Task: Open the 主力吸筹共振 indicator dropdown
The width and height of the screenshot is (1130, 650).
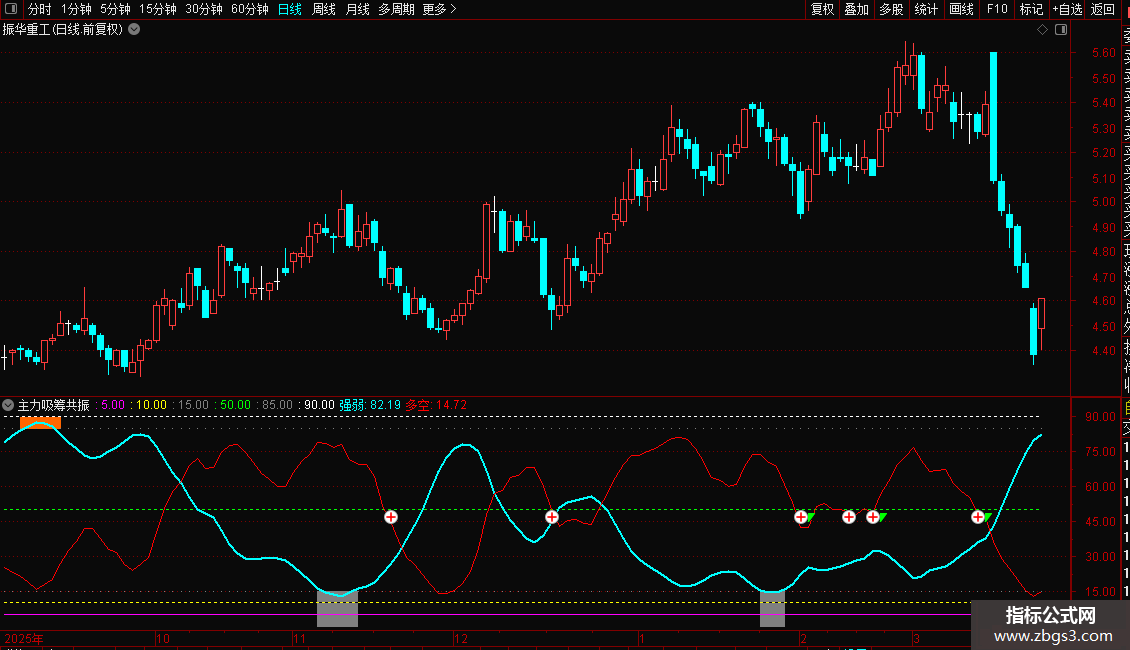Action: coord(9,405)
